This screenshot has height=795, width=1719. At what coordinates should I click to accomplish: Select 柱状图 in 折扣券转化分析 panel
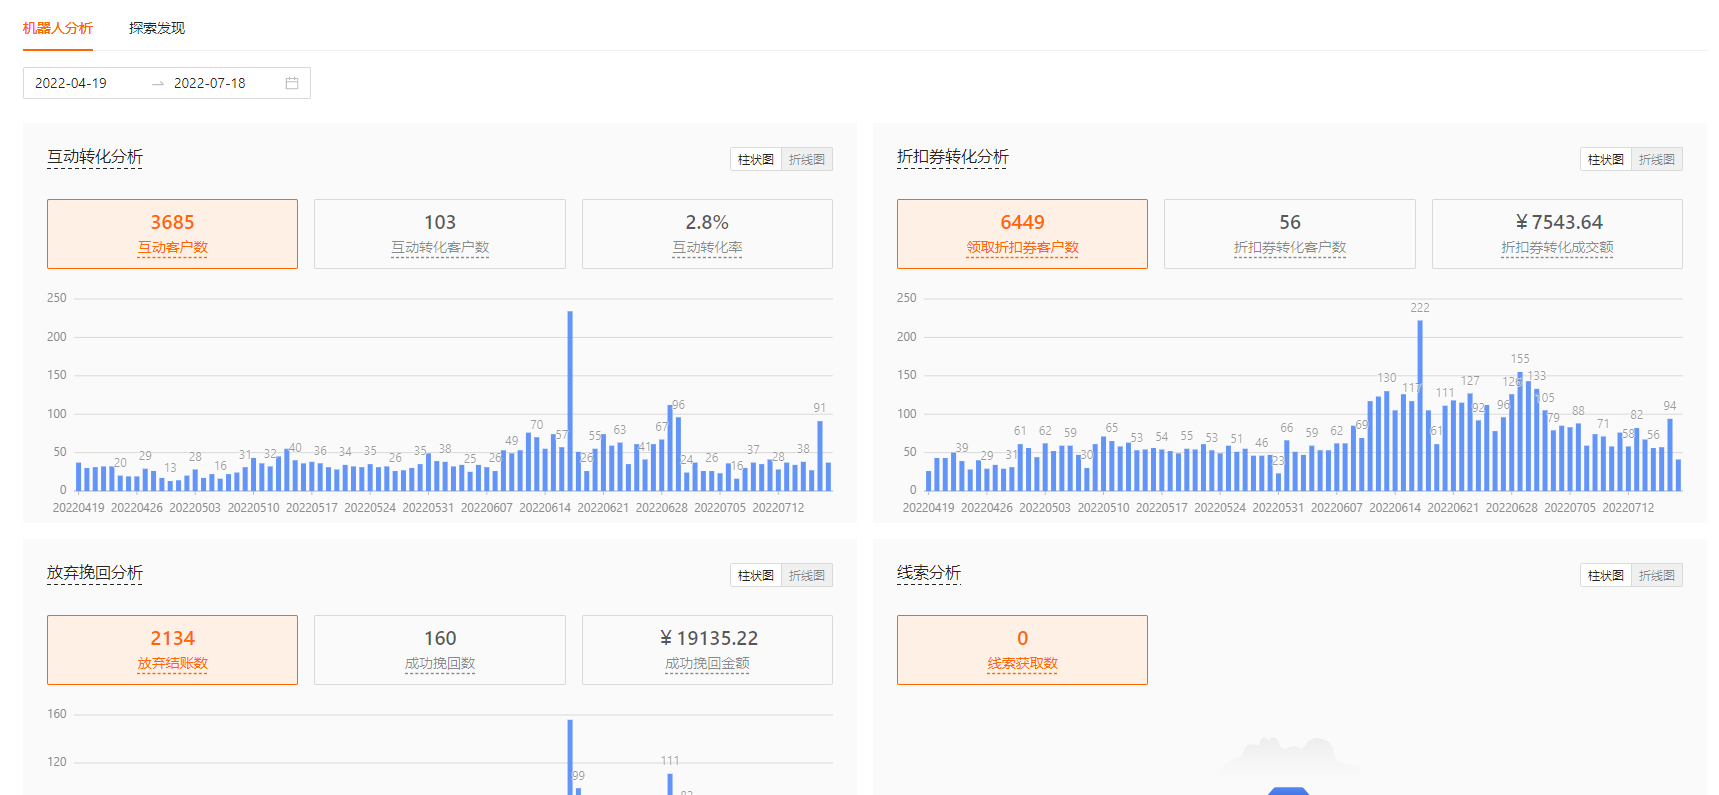click(1606, 159)
